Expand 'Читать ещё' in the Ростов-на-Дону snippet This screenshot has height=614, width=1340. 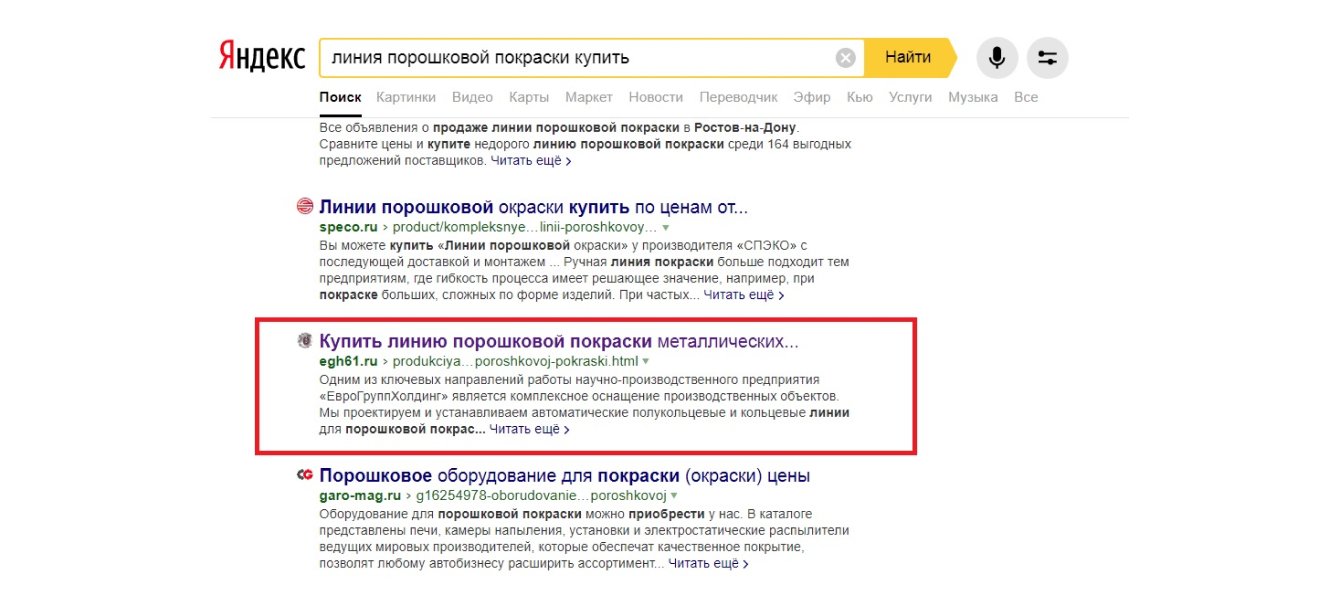531,160
